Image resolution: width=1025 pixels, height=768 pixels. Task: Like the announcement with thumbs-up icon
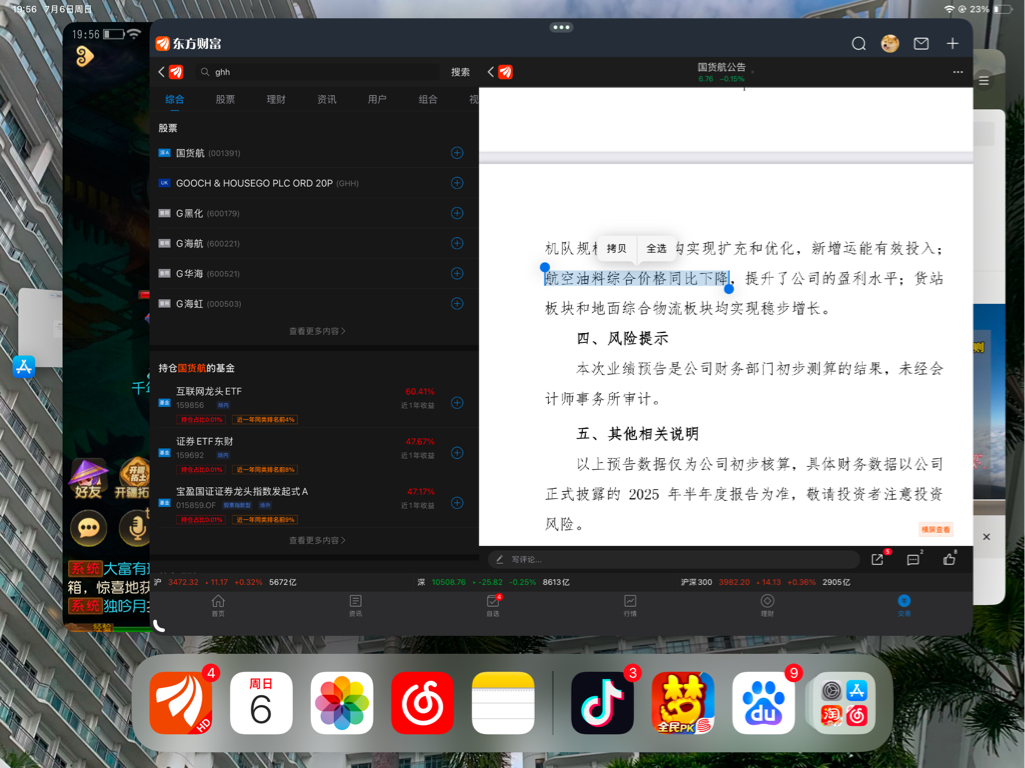[x=949, y=559]
